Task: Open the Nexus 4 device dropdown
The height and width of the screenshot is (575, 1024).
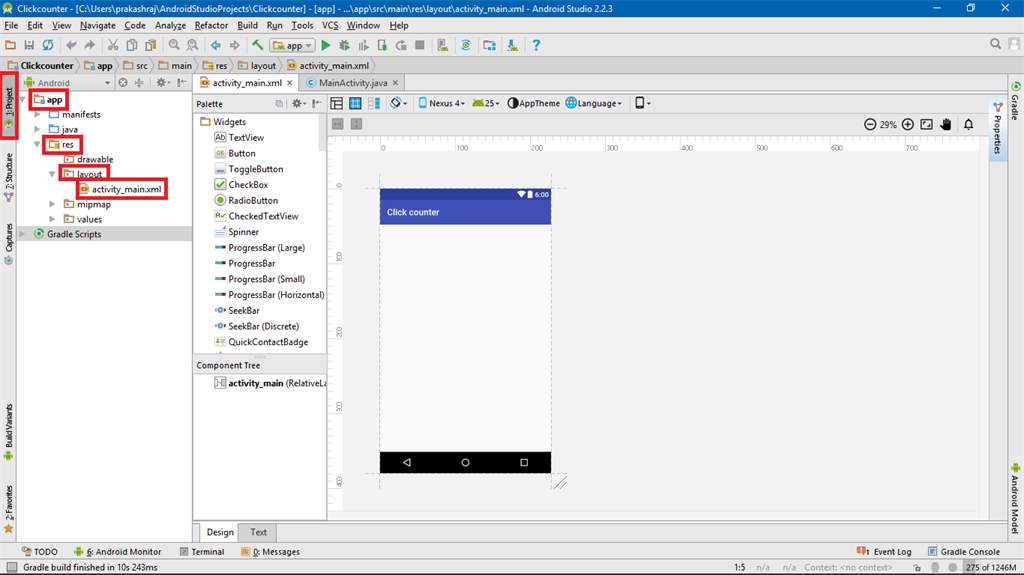Action: pyautogui.click(x=442, y=103)
